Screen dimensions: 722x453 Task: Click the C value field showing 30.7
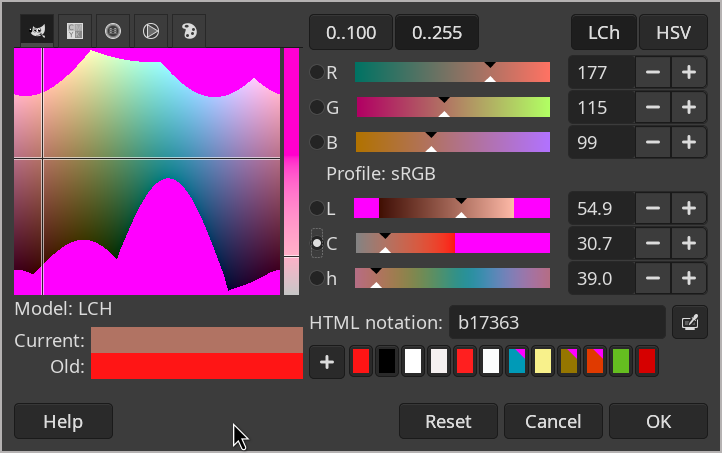click(602, 243)
